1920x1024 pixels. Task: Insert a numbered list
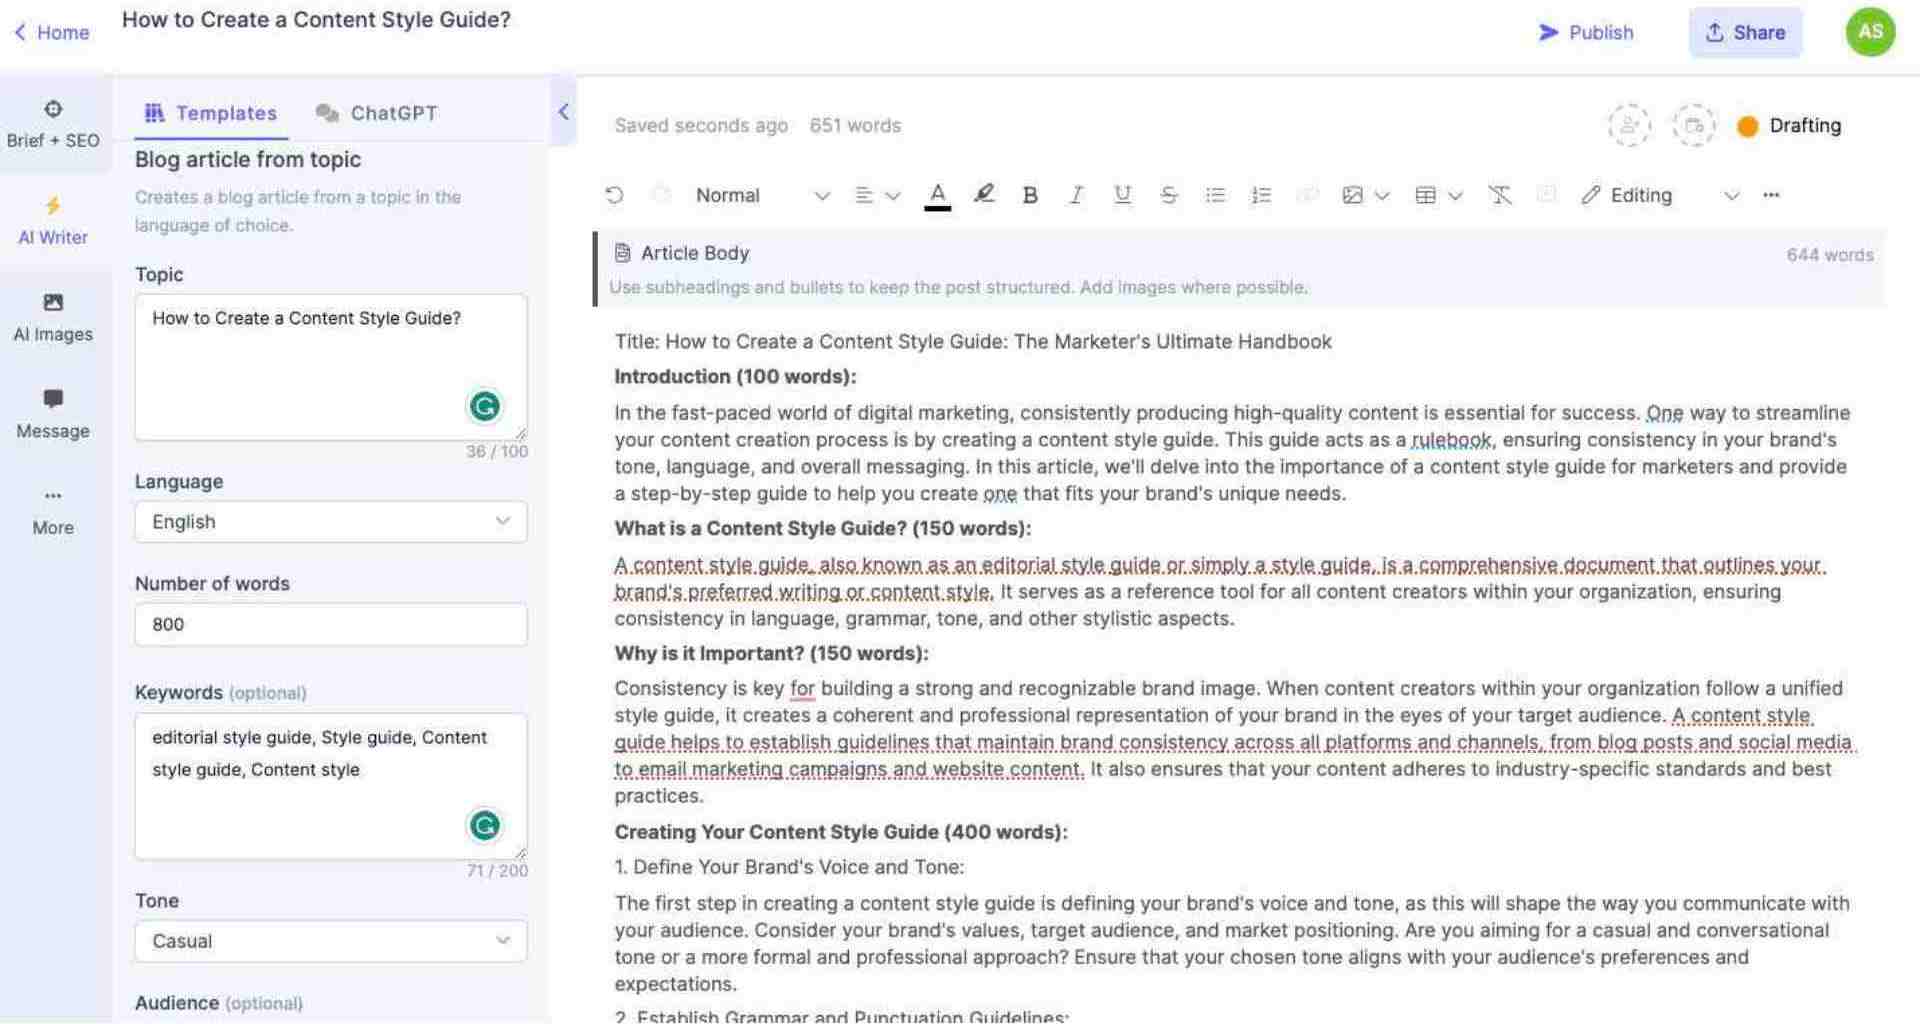(1261, 195)
